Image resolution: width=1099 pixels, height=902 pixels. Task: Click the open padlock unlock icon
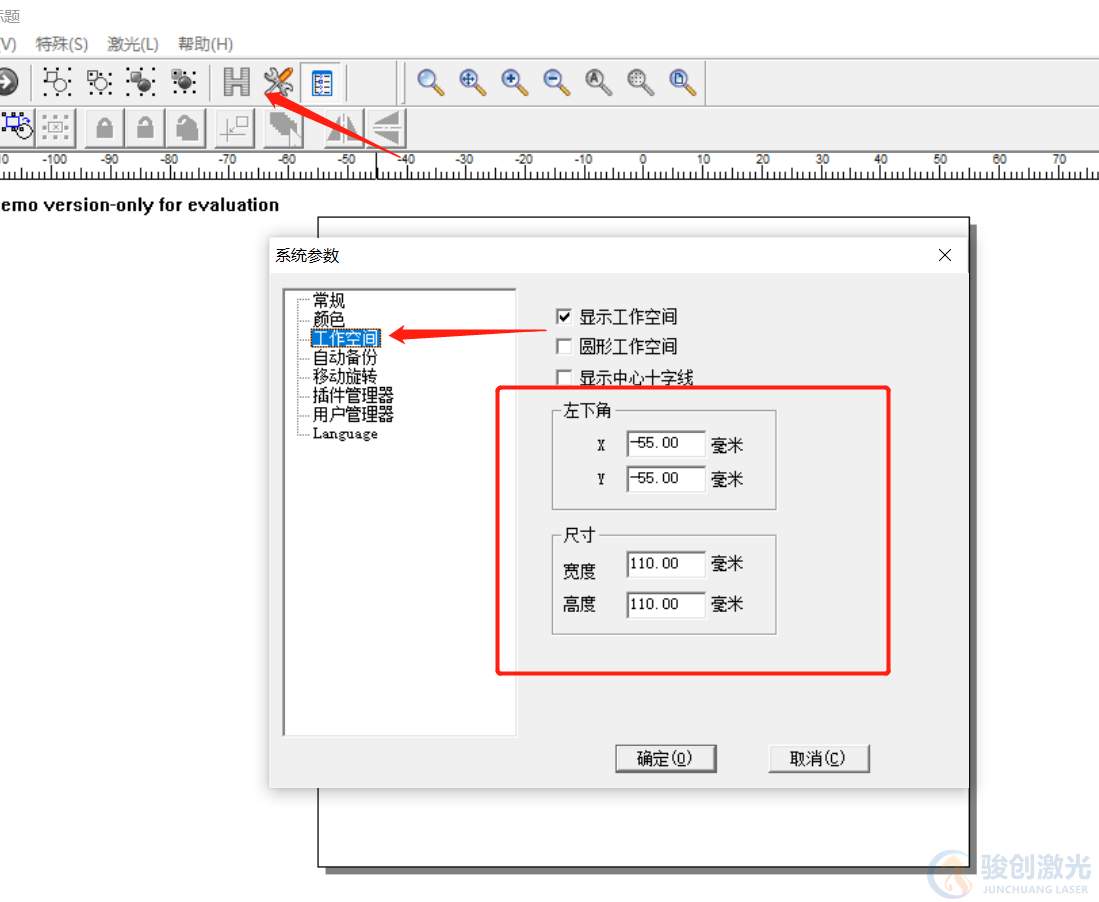click(x=145, y=128)
